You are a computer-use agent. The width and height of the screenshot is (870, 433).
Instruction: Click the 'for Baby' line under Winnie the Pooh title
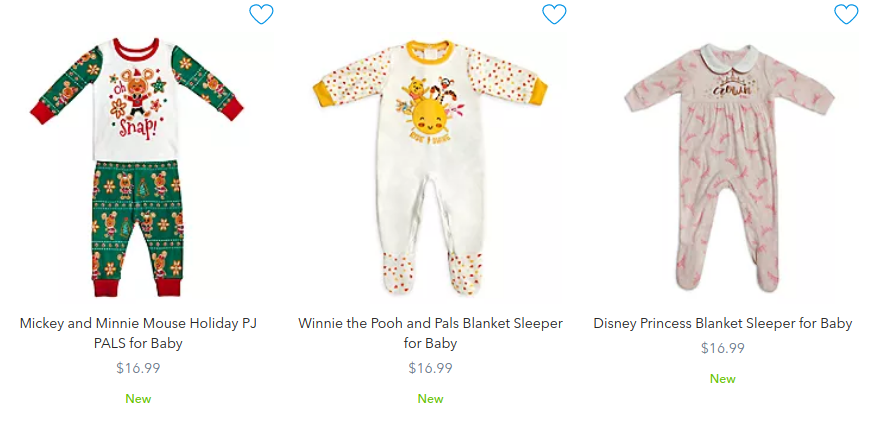[431, 343]
